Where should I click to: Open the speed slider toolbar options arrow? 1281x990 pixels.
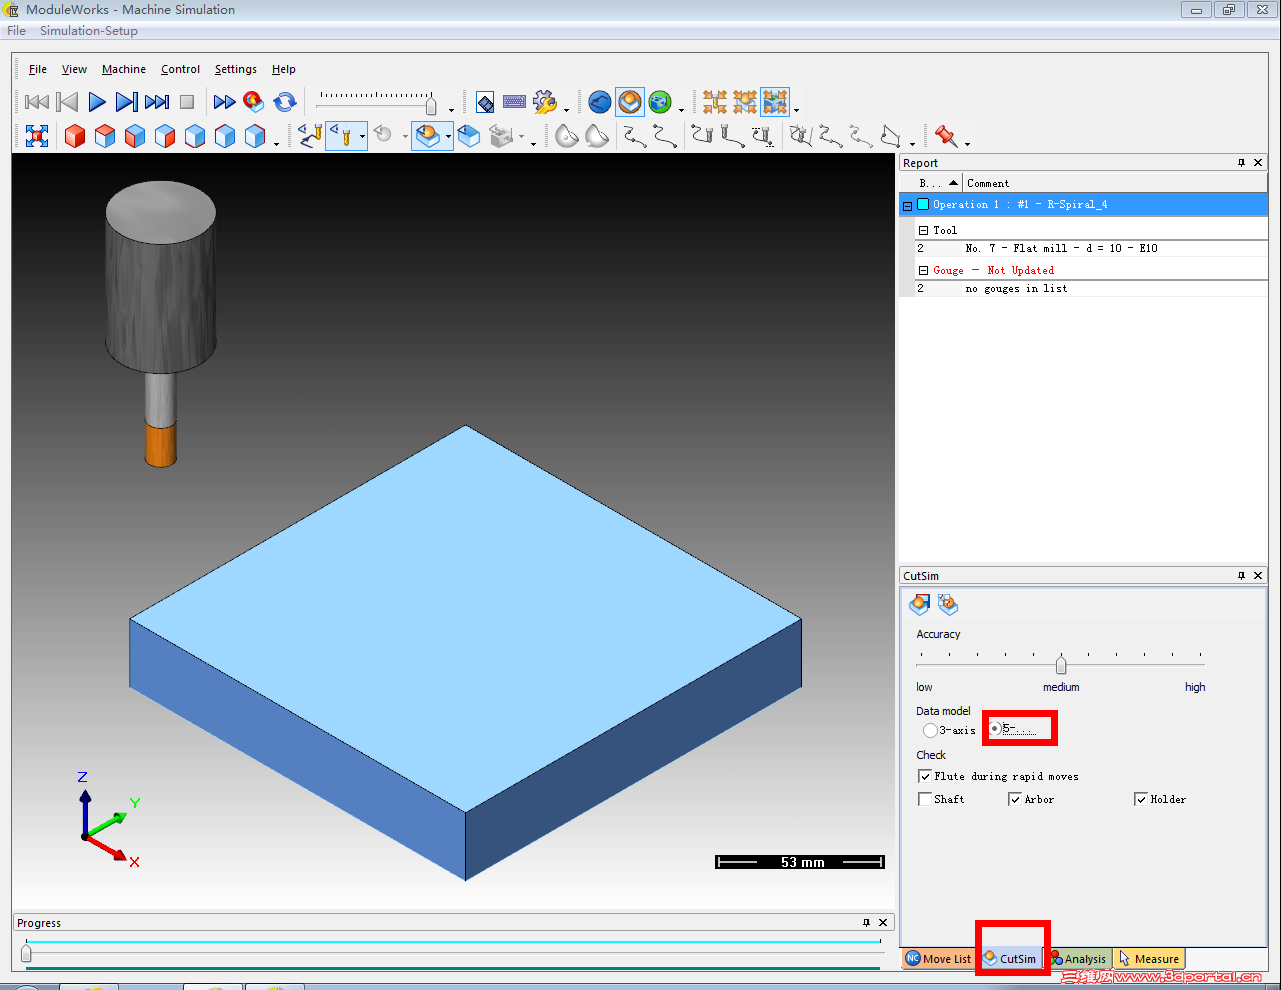[x=451, y=109]
